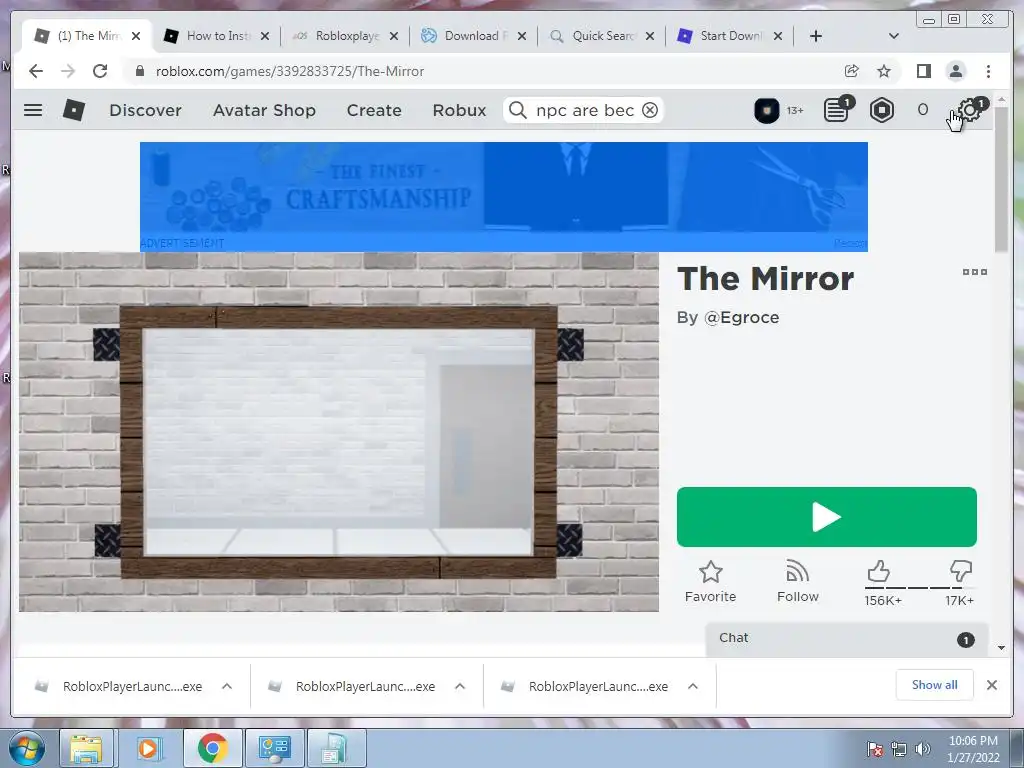
Task: Open Windows Start menu
Action: tap(27, 748)
